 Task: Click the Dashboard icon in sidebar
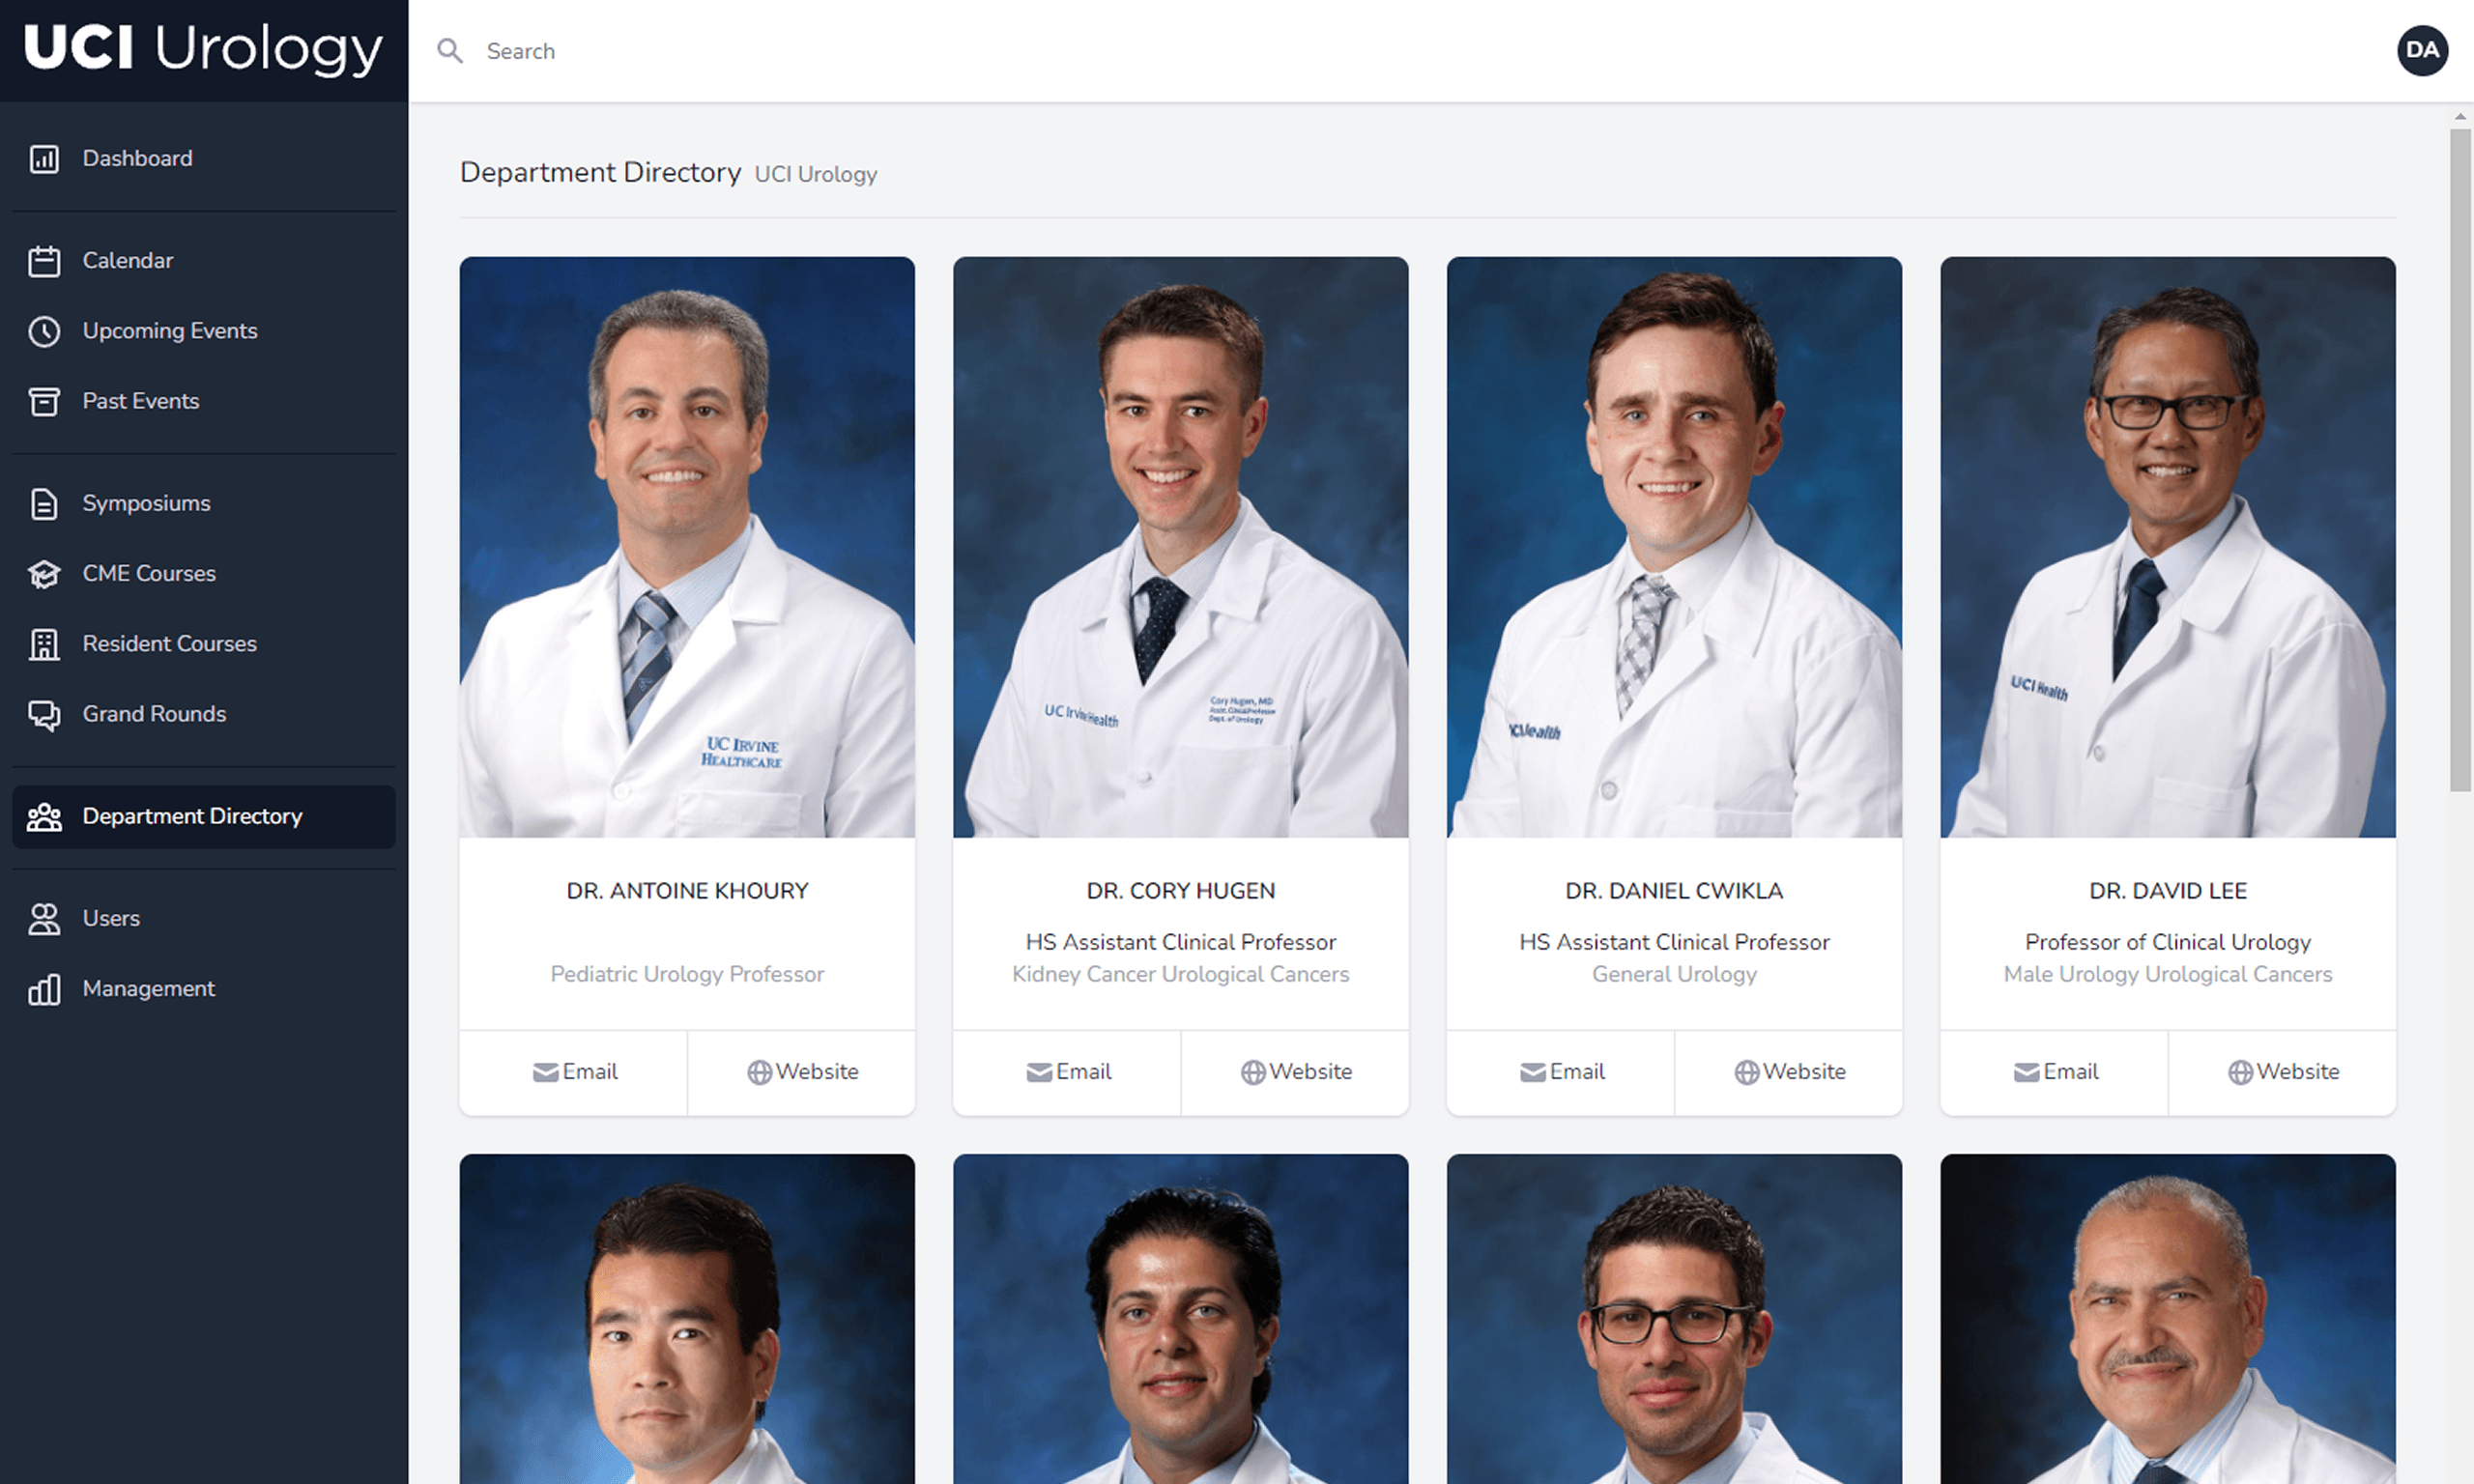pyautogui.click(x=46, y=157)
